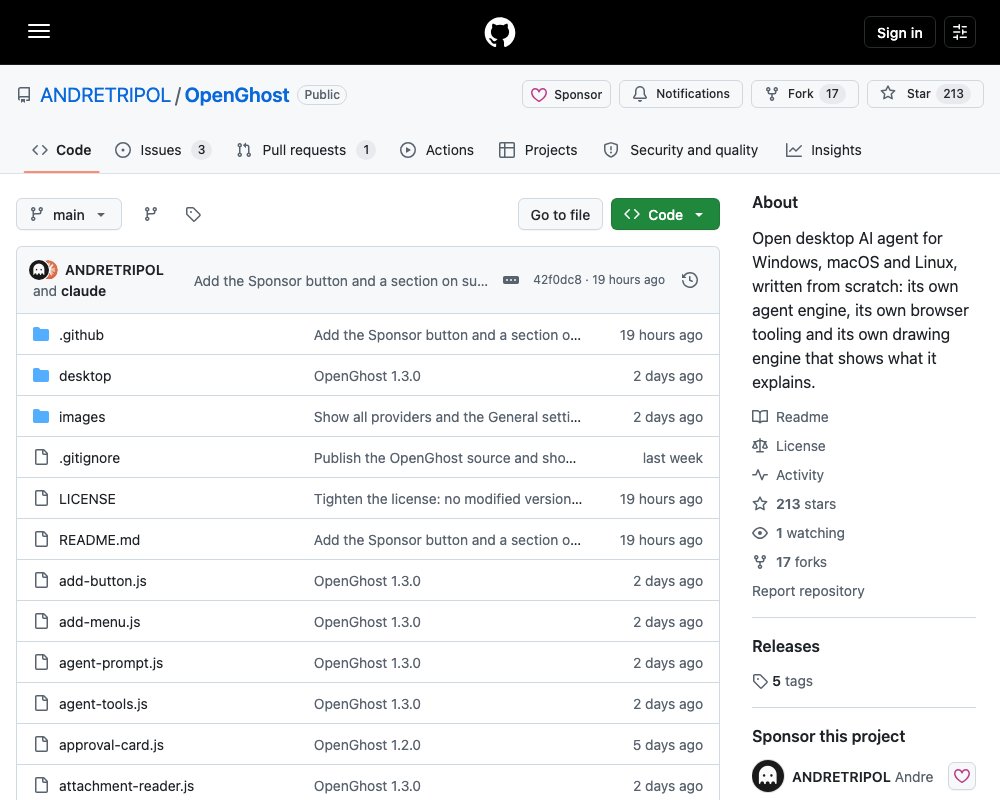Expand the green Code dropdown
This screenshot has width=1000, height=800.
pos(665,214)
